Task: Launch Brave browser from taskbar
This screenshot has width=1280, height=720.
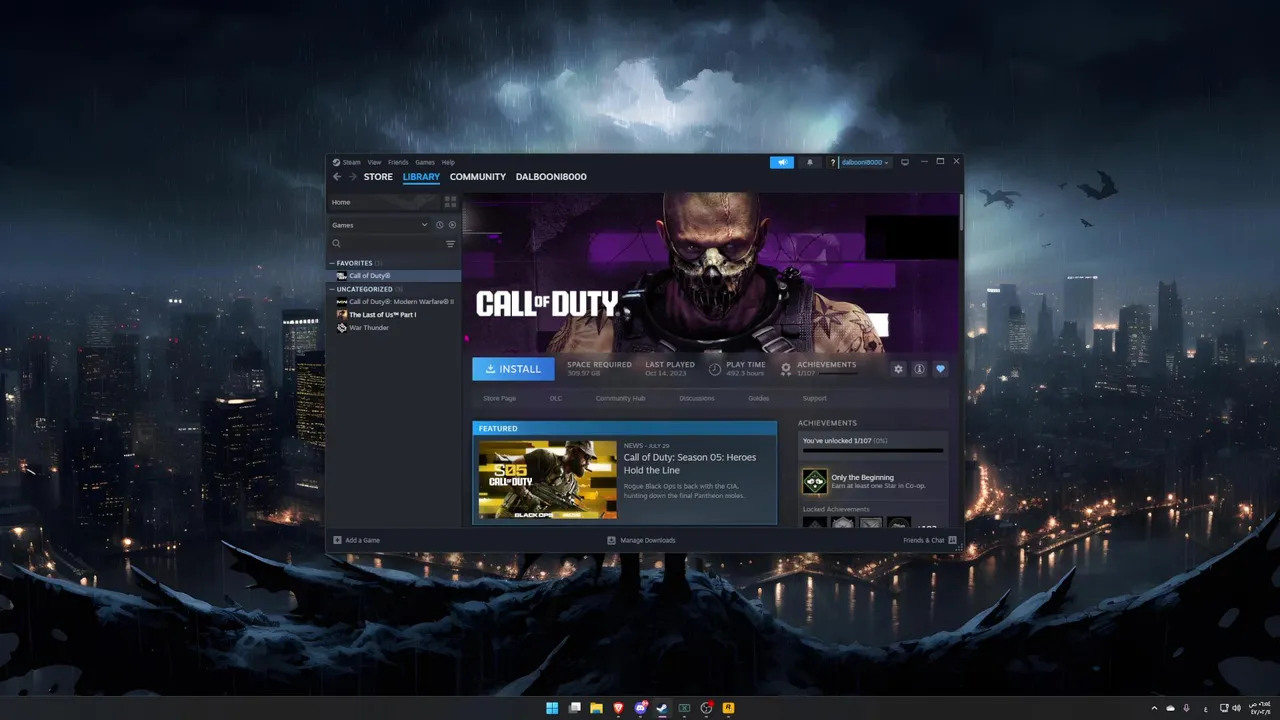Action: coord(618,708)
